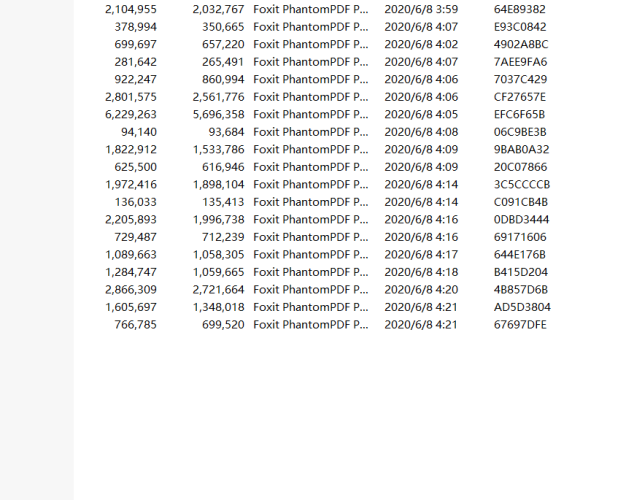
Task: Select the largest file, size 6,229,263
Action: (x=131, y=114)
